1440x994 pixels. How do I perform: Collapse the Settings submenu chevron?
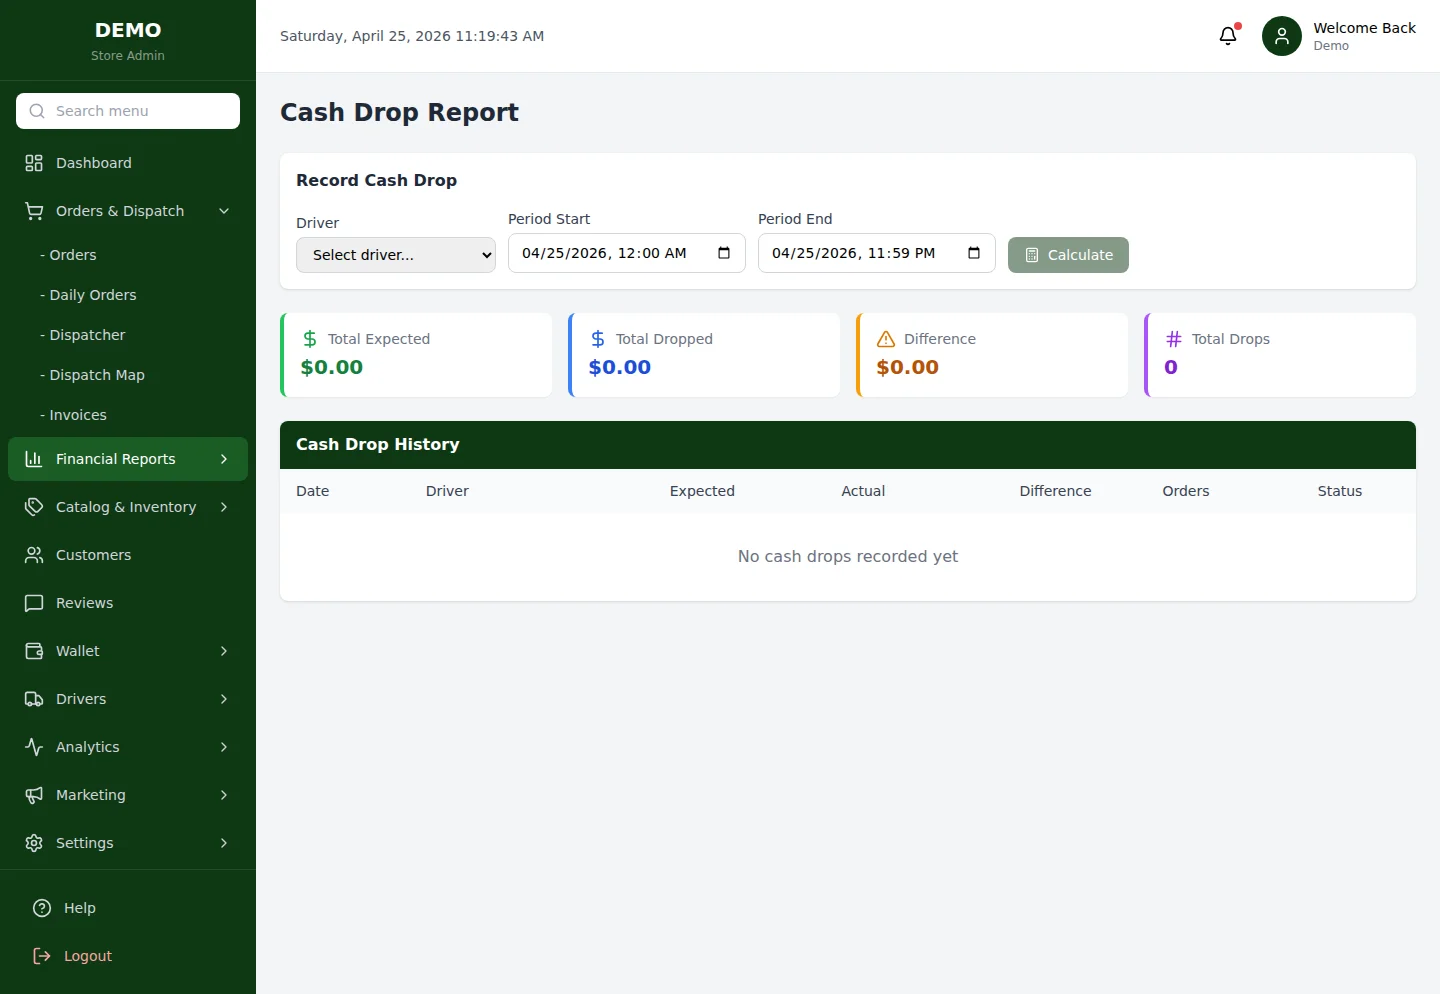tap(223, 843)
